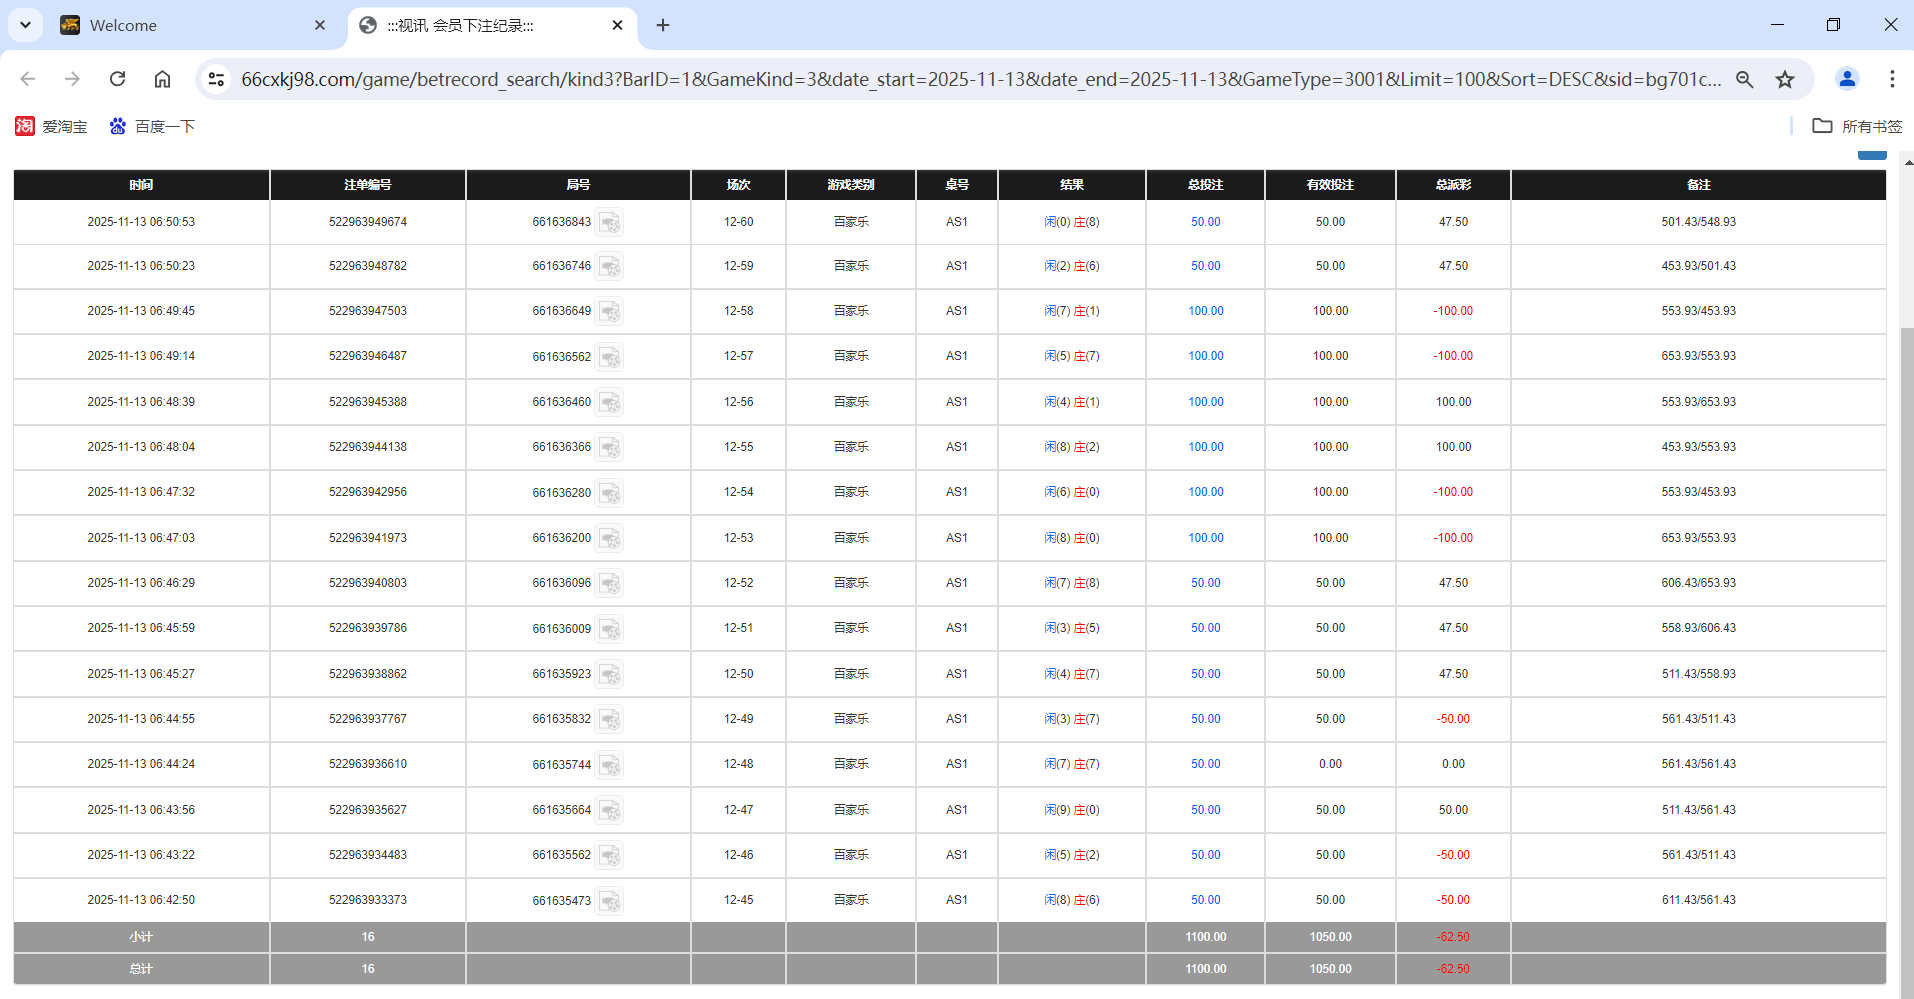
Task: Reload the betting records page
Action: tap(117, 79)
